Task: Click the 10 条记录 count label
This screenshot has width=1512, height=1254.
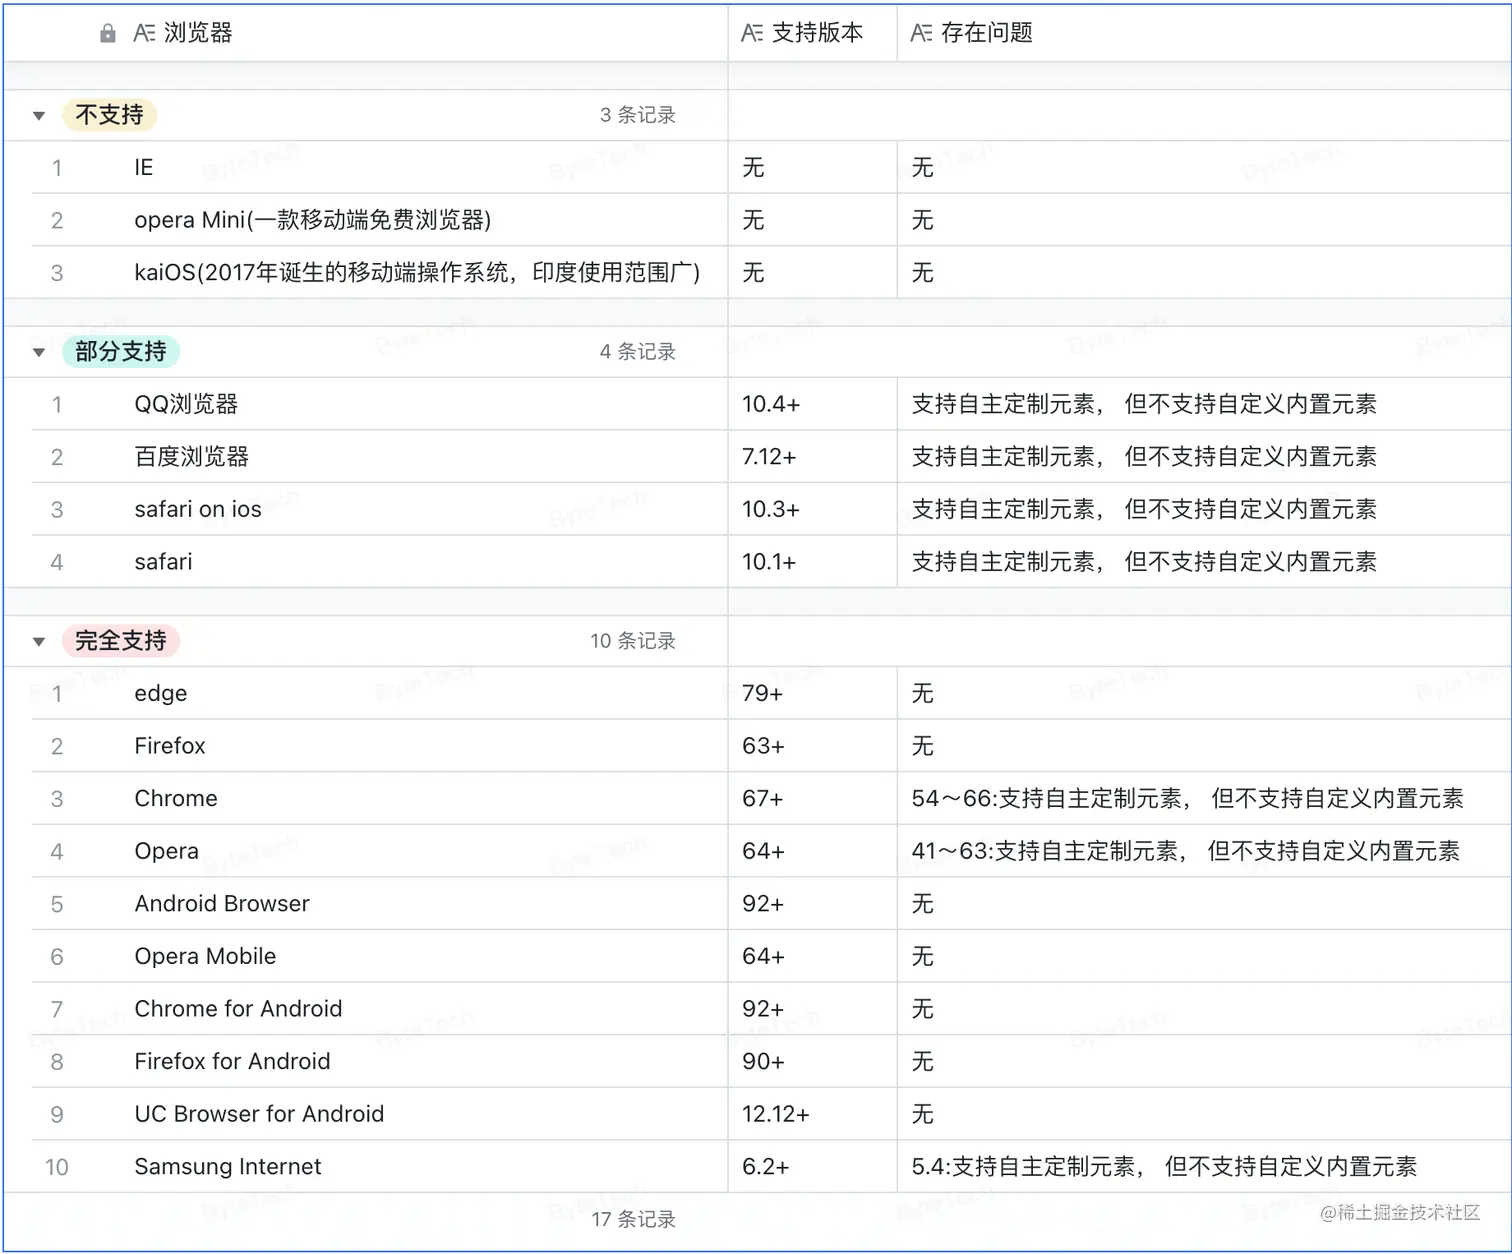Action: click(633, 641)
